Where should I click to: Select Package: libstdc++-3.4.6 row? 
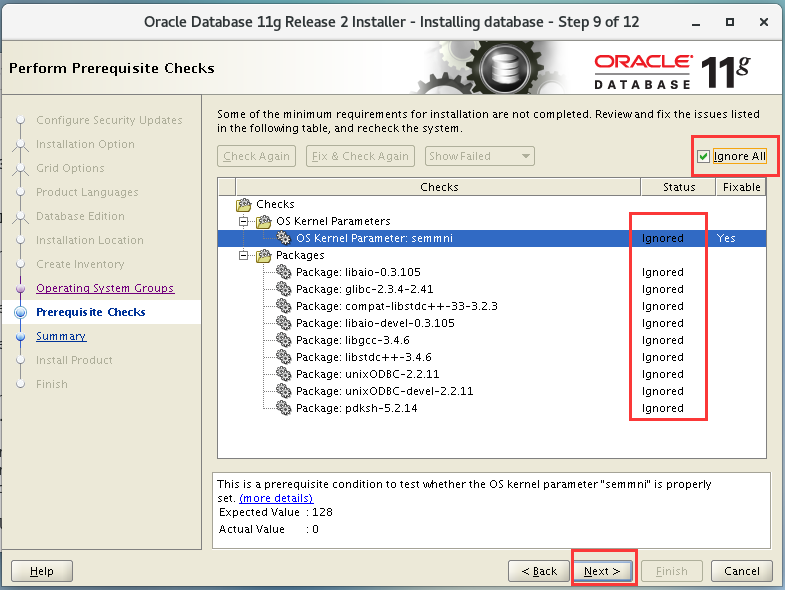492,357
